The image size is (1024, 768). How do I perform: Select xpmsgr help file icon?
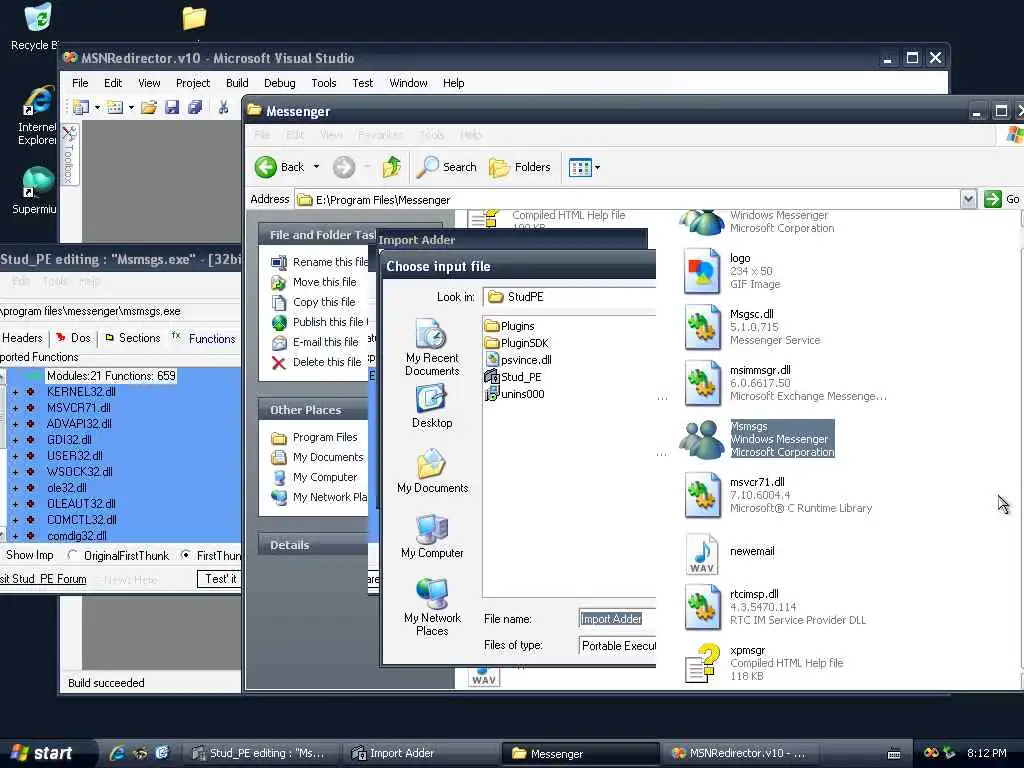(702, 663)
